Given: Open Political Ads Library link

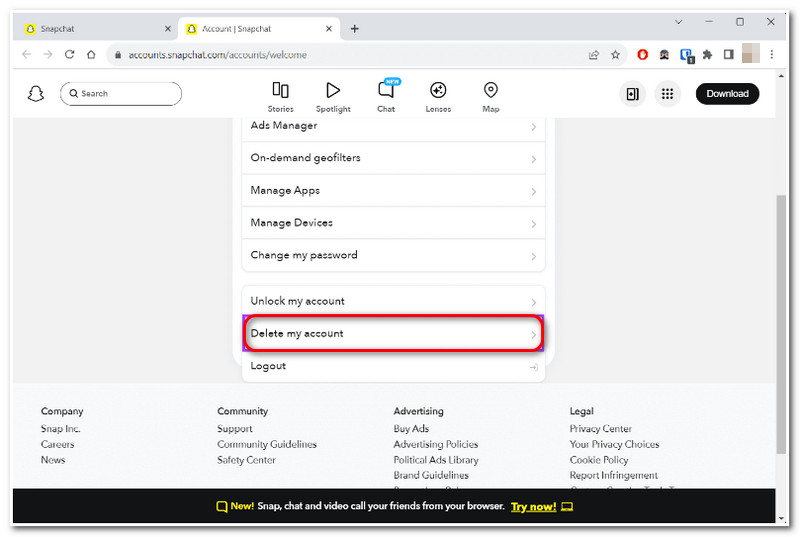Looking at the screenshot, I should pos(436,460).
